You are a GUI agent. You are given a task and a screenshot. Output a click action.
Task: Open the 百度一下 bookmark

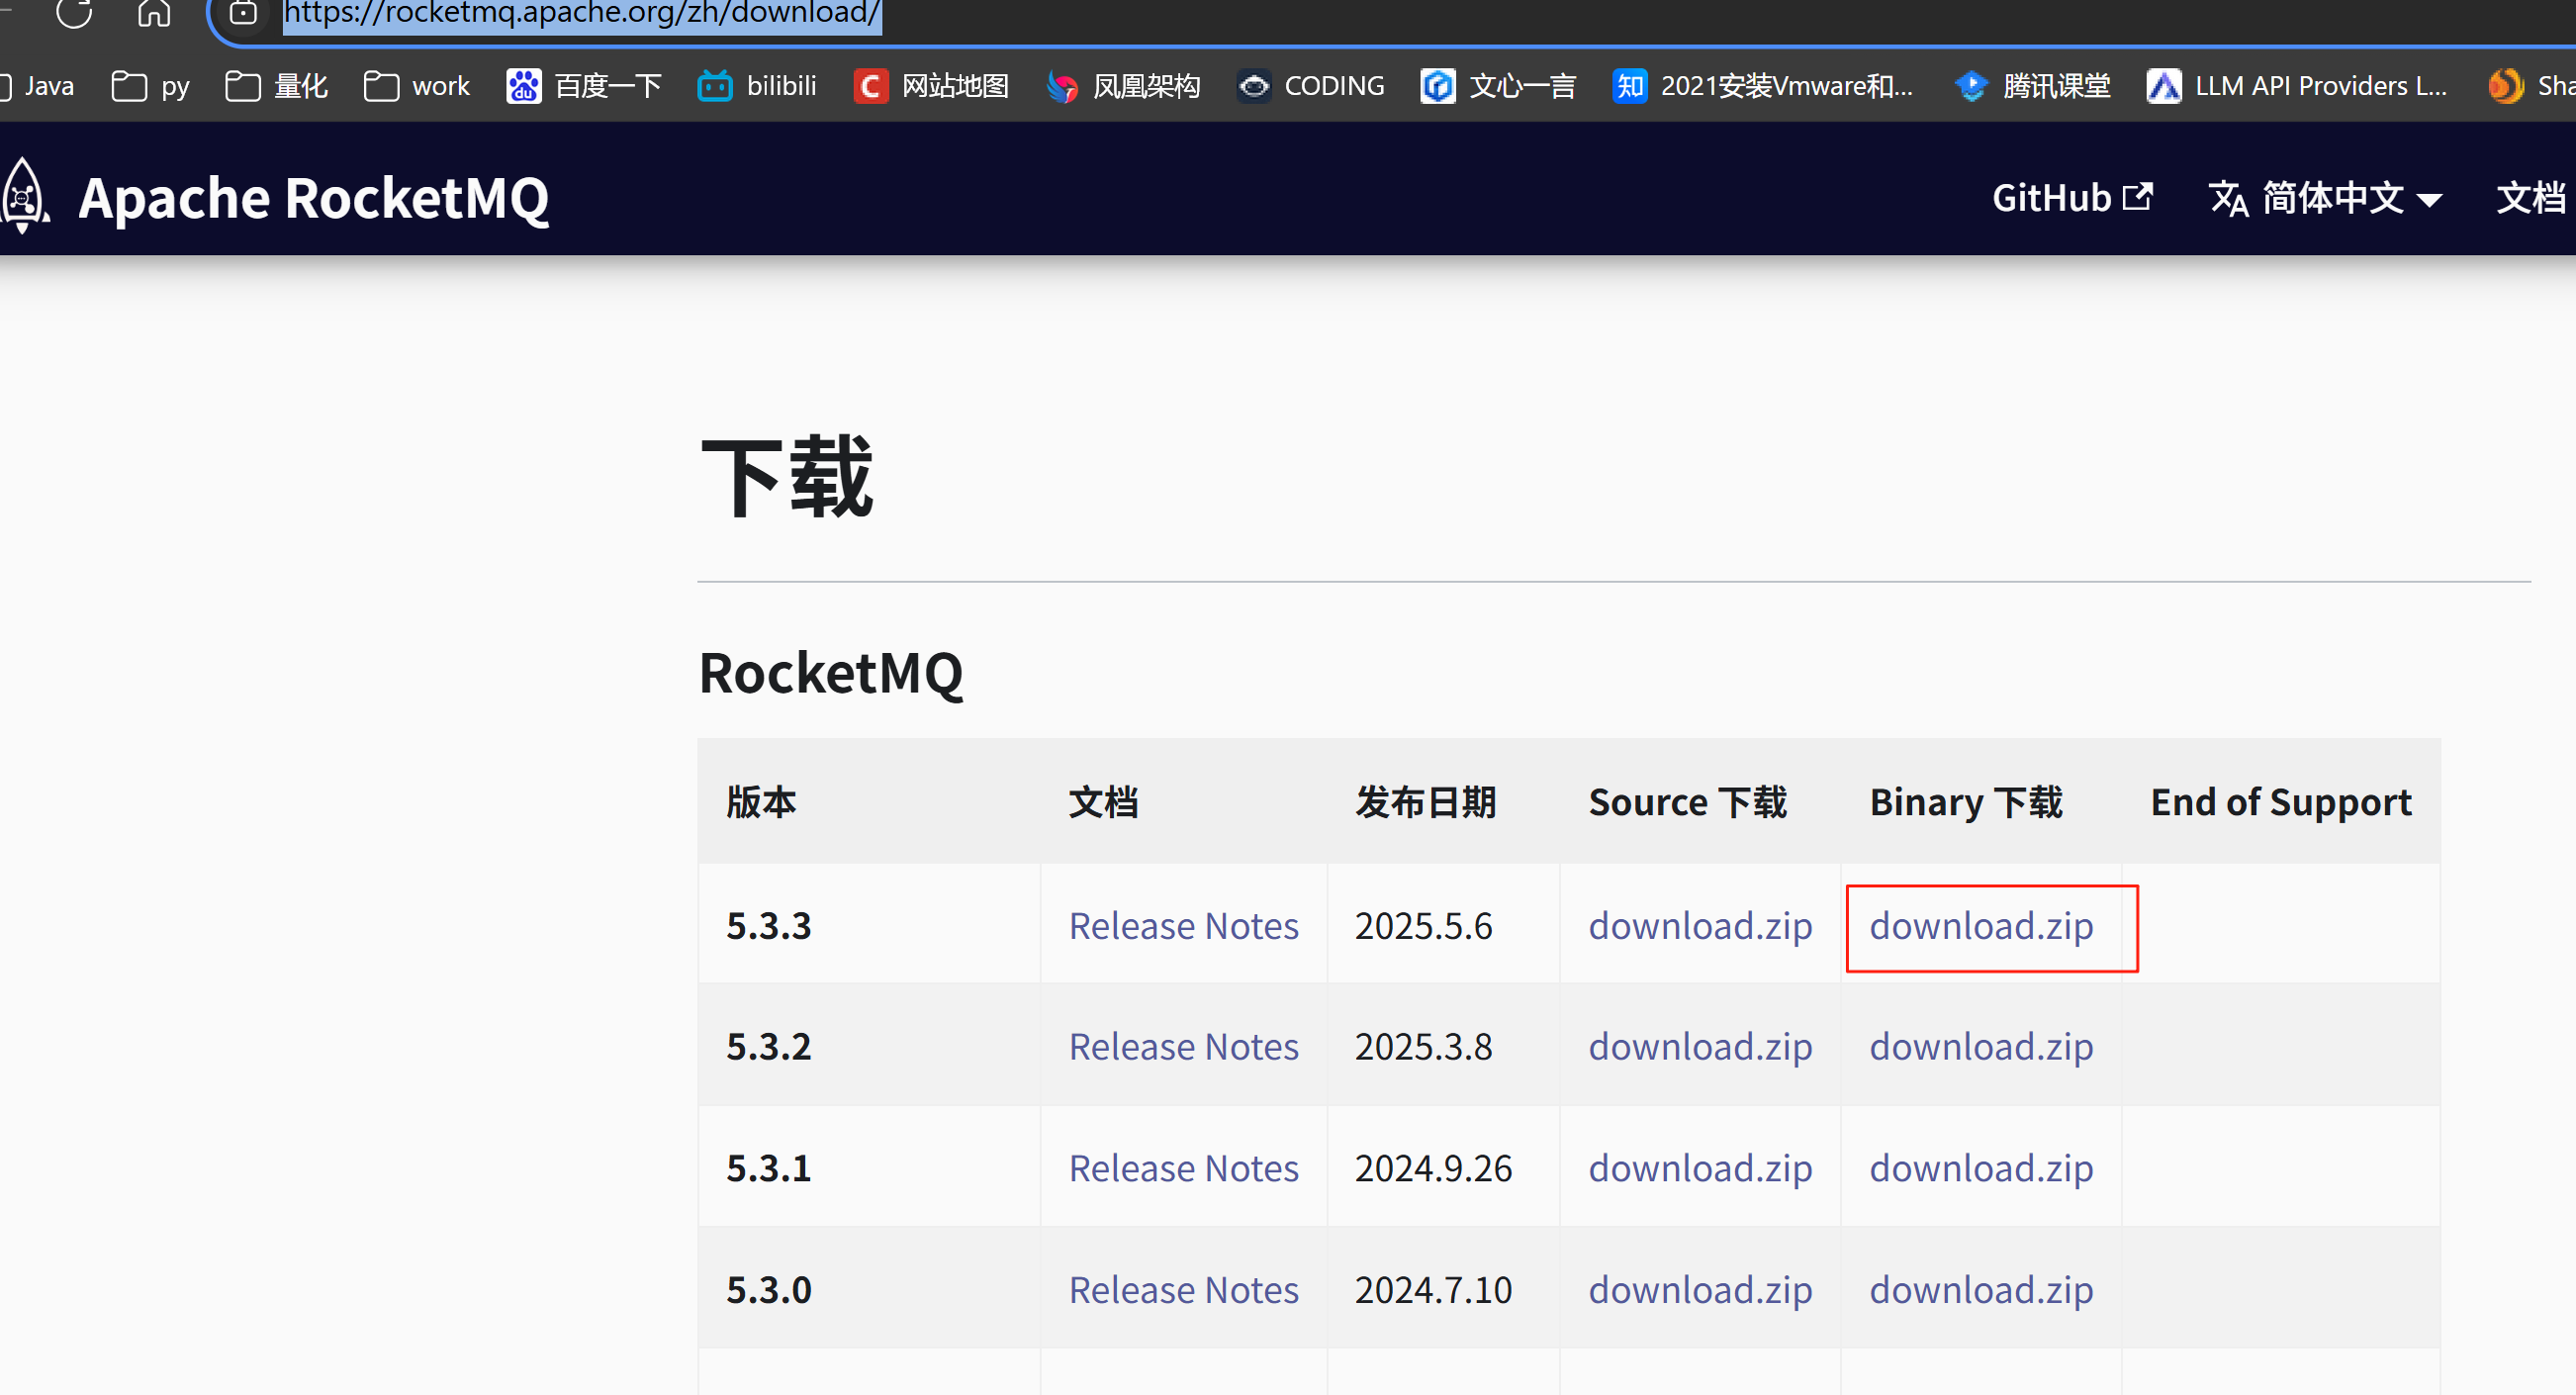pos(584,86)
